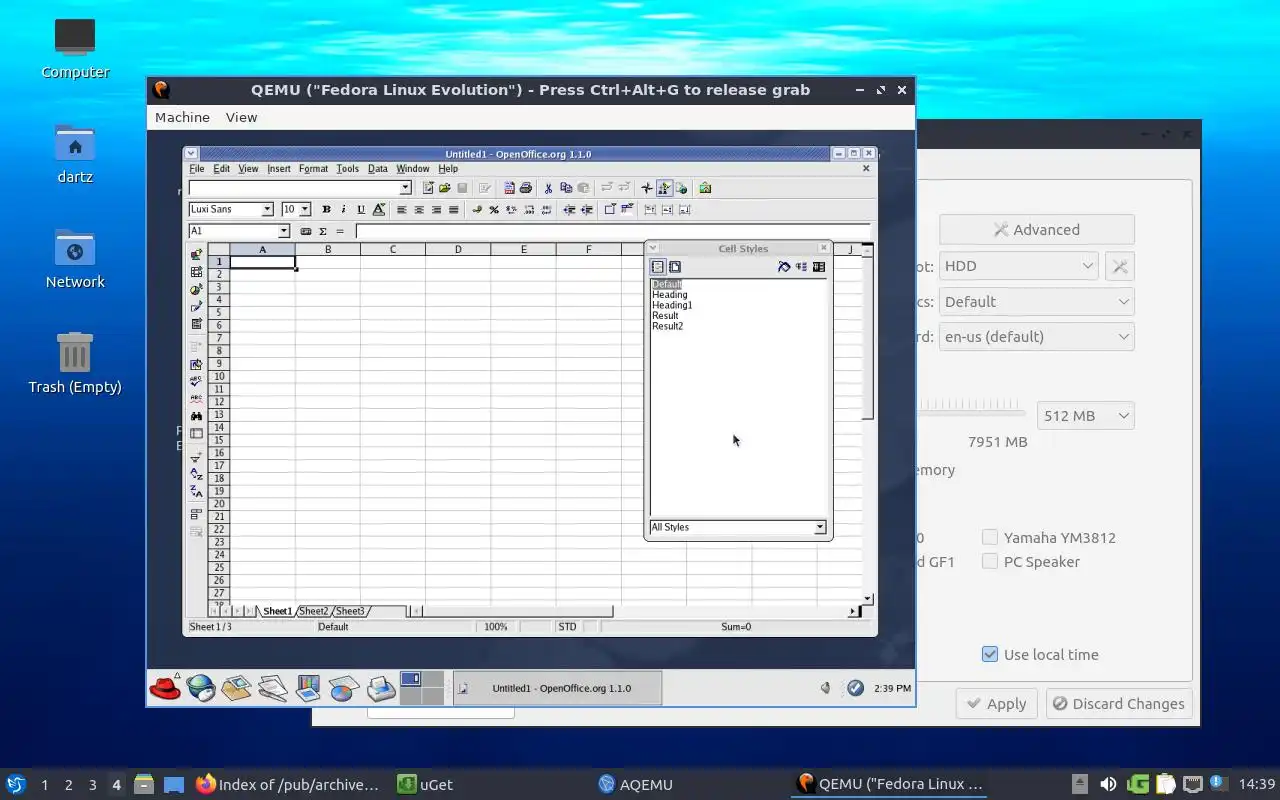The height and width of the screenshot is (800, 1280).
Task: Click Fill Format Mode paint bucket in Cell Styles
Action: 784,267
